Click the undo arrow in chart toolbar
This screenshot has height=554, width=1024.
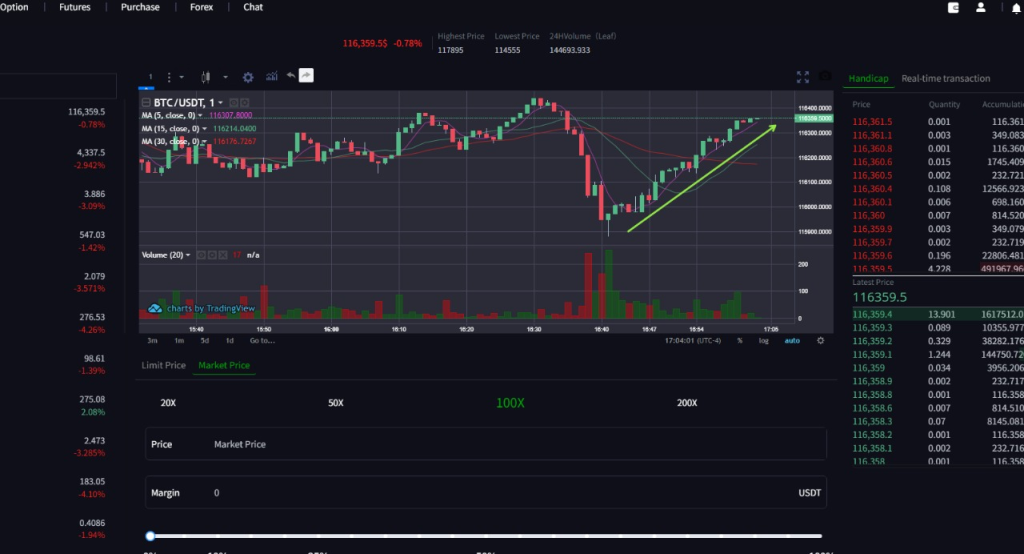coord(290,75)
